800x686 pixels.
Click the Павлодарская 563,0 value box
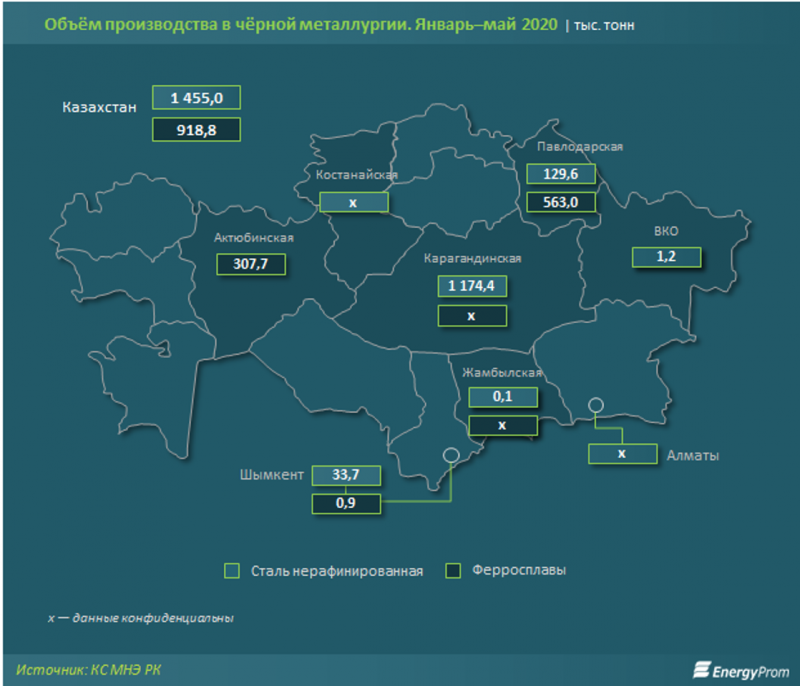(x=560, y=202)
